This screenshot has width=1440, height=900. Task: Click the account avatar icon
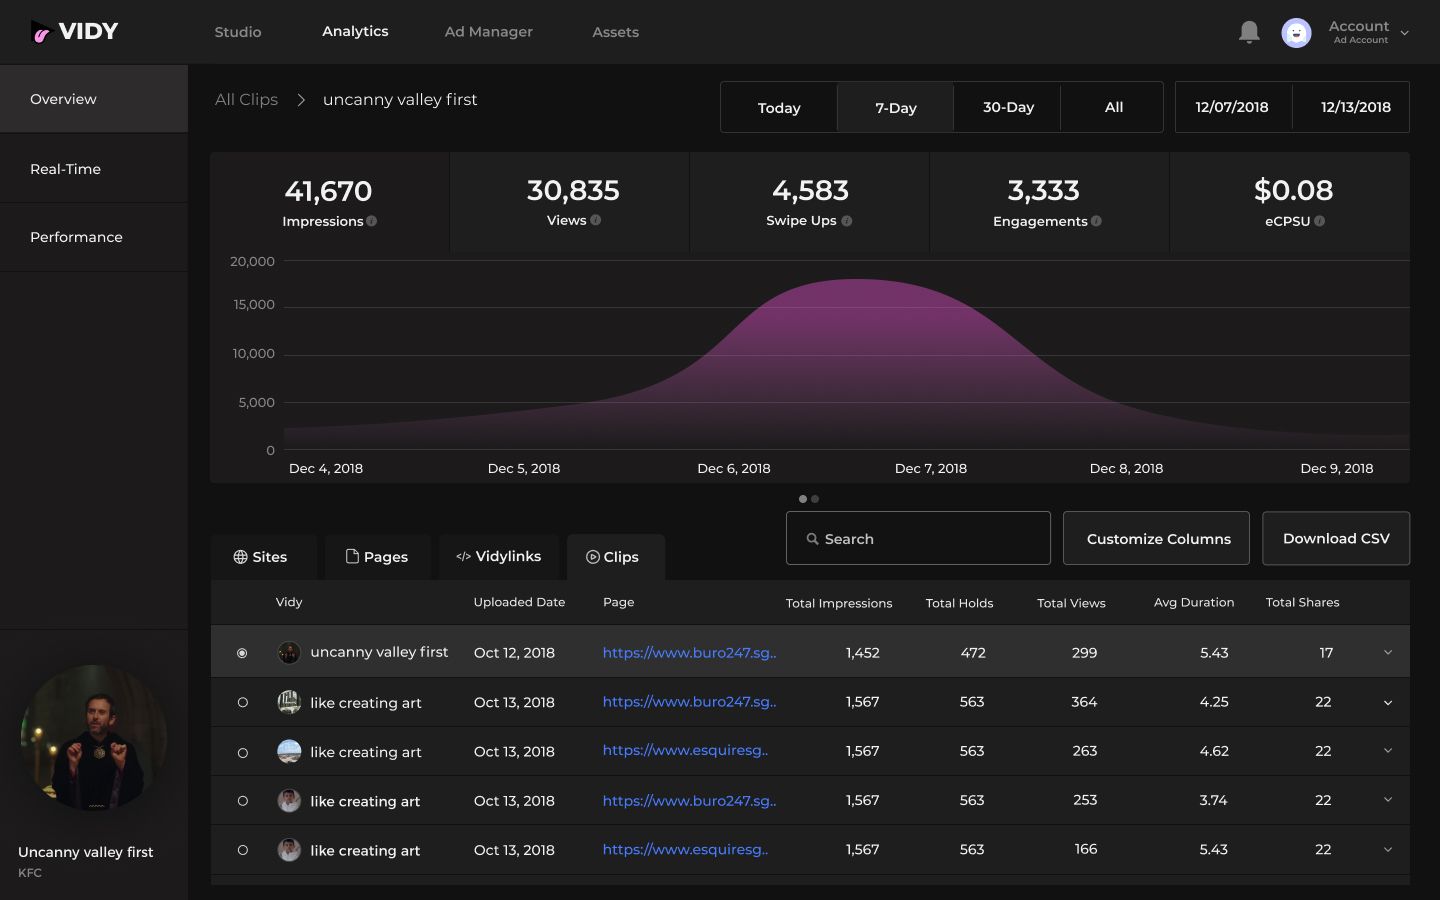(x=1296, y=33)
